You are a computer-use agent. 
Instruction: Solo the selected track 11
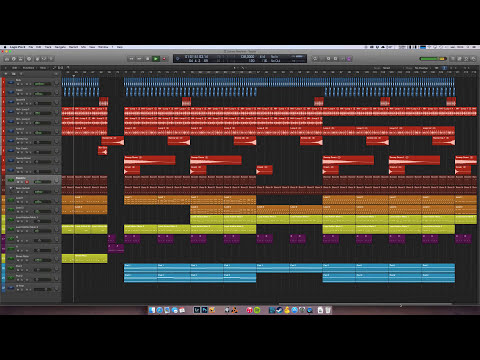[x=22, y=182]
